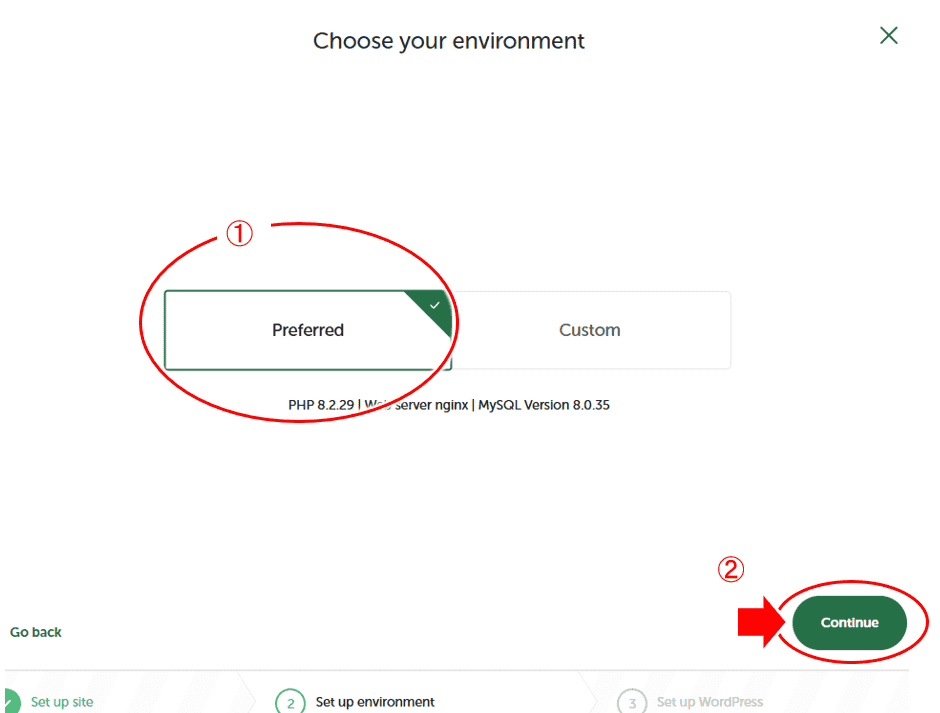940x713 pixels.
Task: Select the Preferred environment option
Action: pos(307,330)
